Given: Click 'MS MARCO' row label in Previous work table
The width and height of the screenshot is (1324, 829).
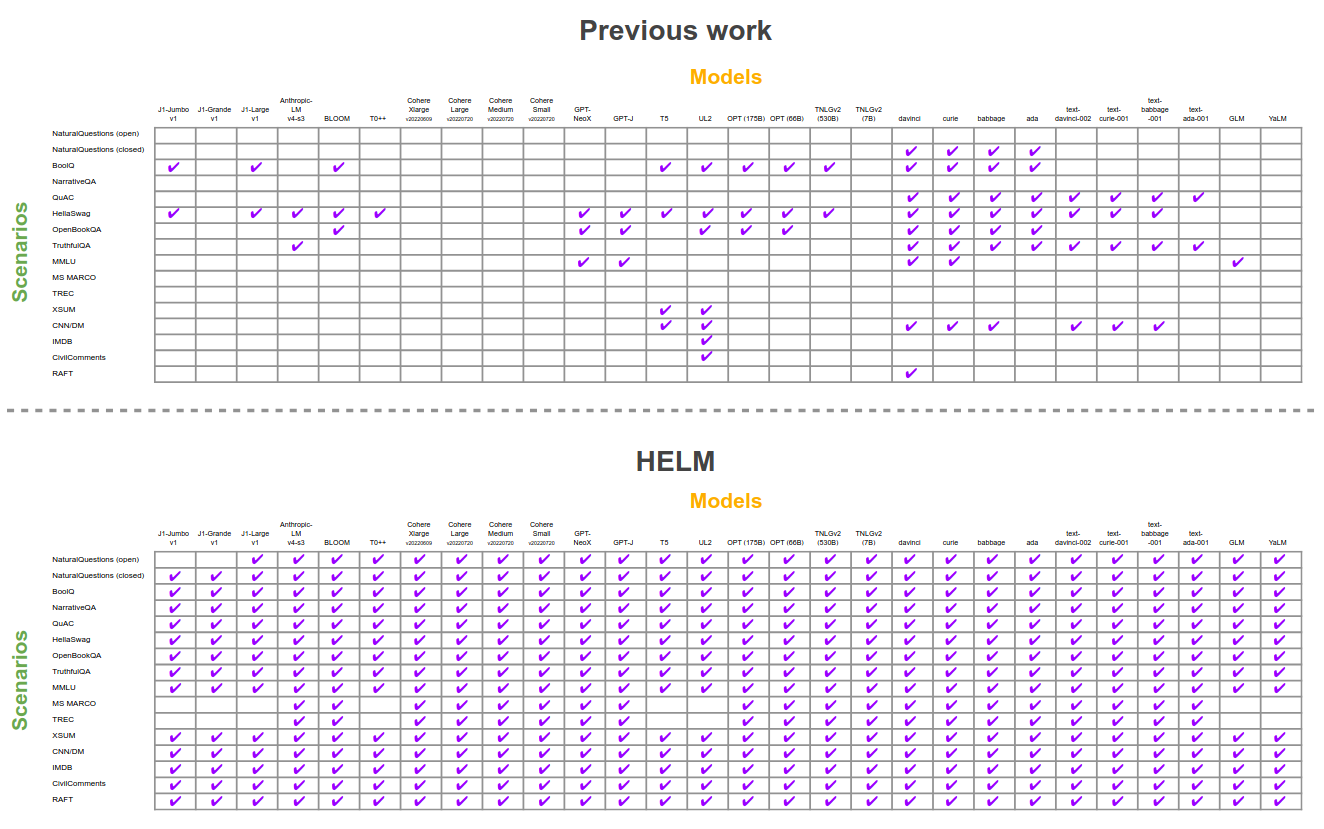Looking at the screenshot, I should click(x=74, y=277).
